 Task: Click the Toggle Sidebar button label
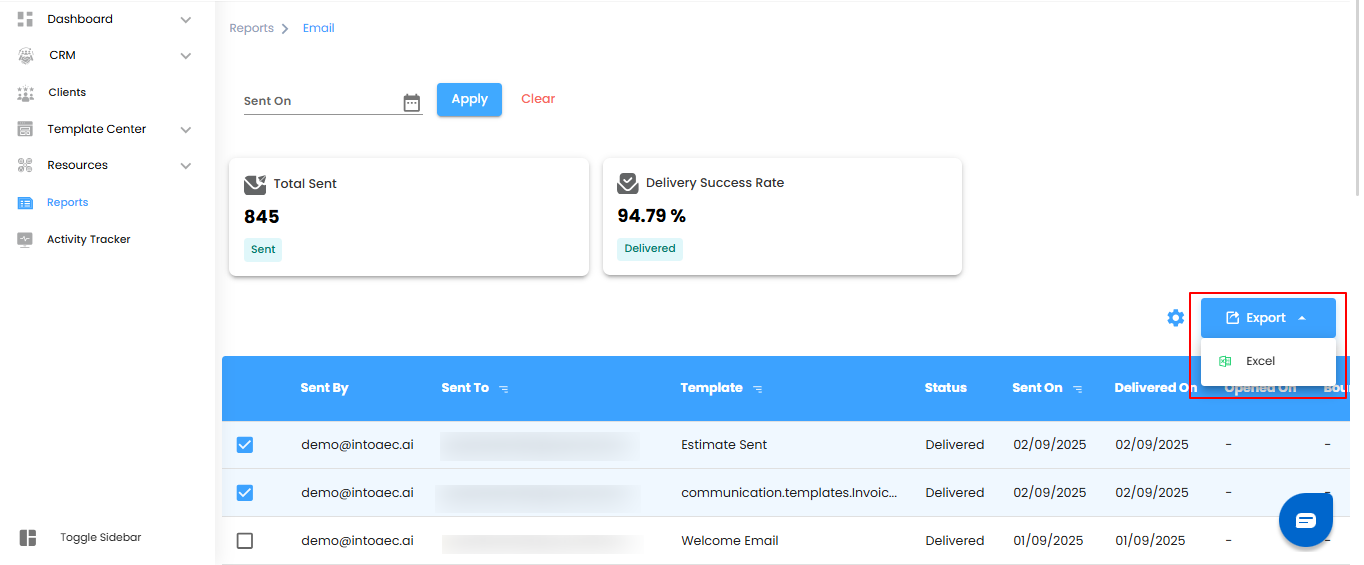(101, 538)
